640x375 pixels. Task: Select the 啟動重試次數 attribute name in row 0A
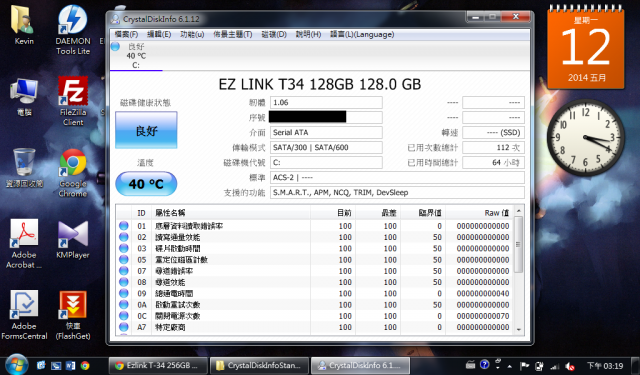tap(178, 304)
